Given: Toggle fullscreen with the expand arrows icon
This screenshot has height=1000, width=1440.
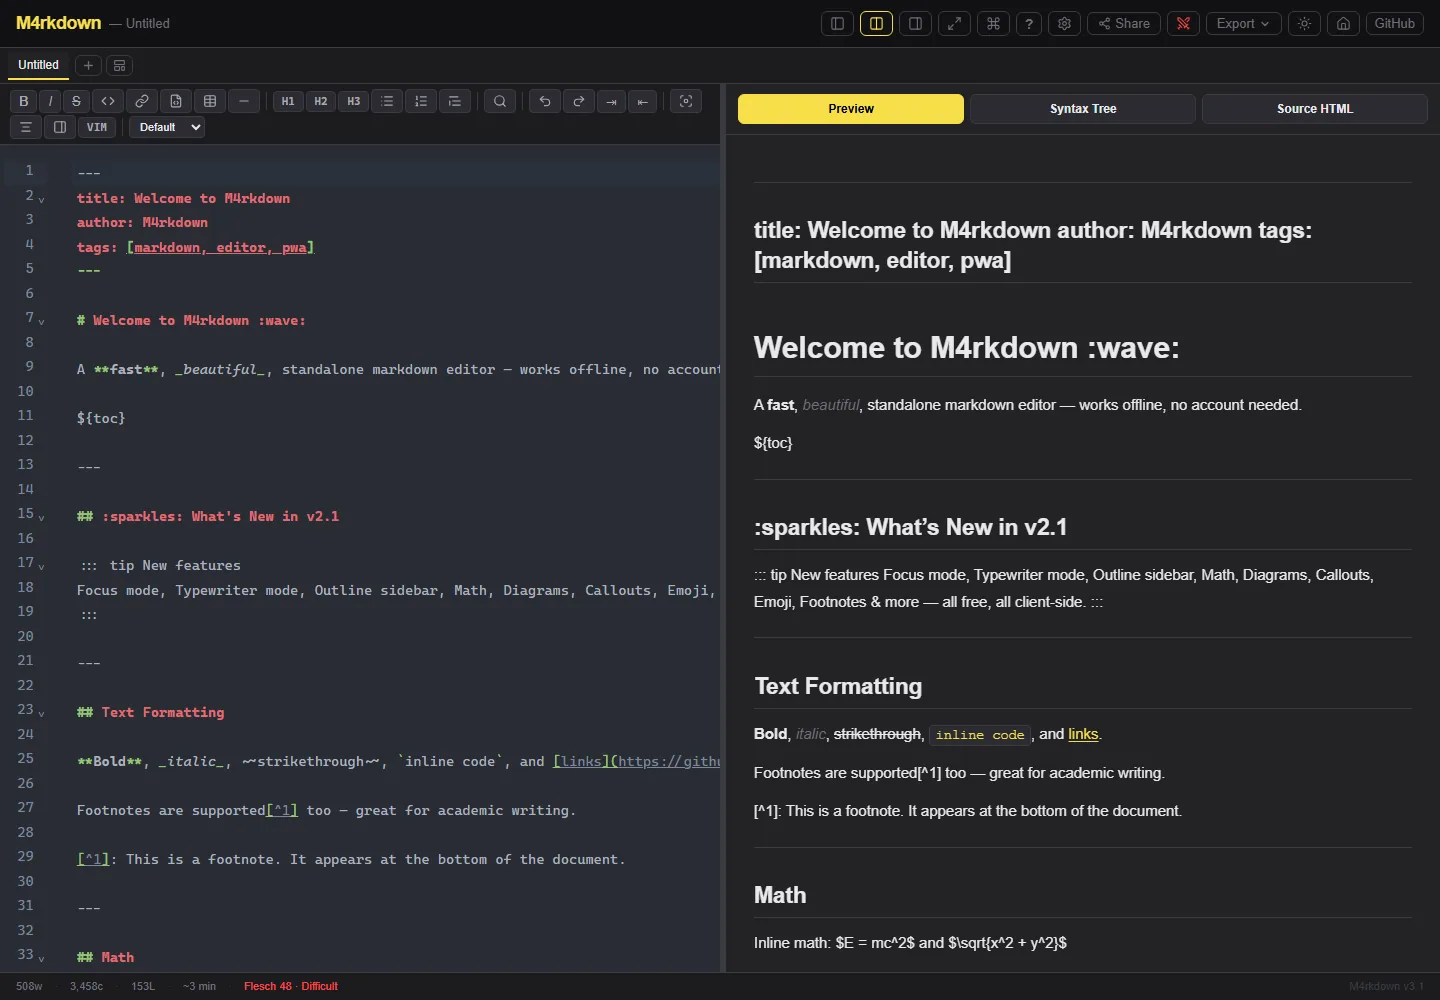Looking at the screenshot, I should coord(955,23).
